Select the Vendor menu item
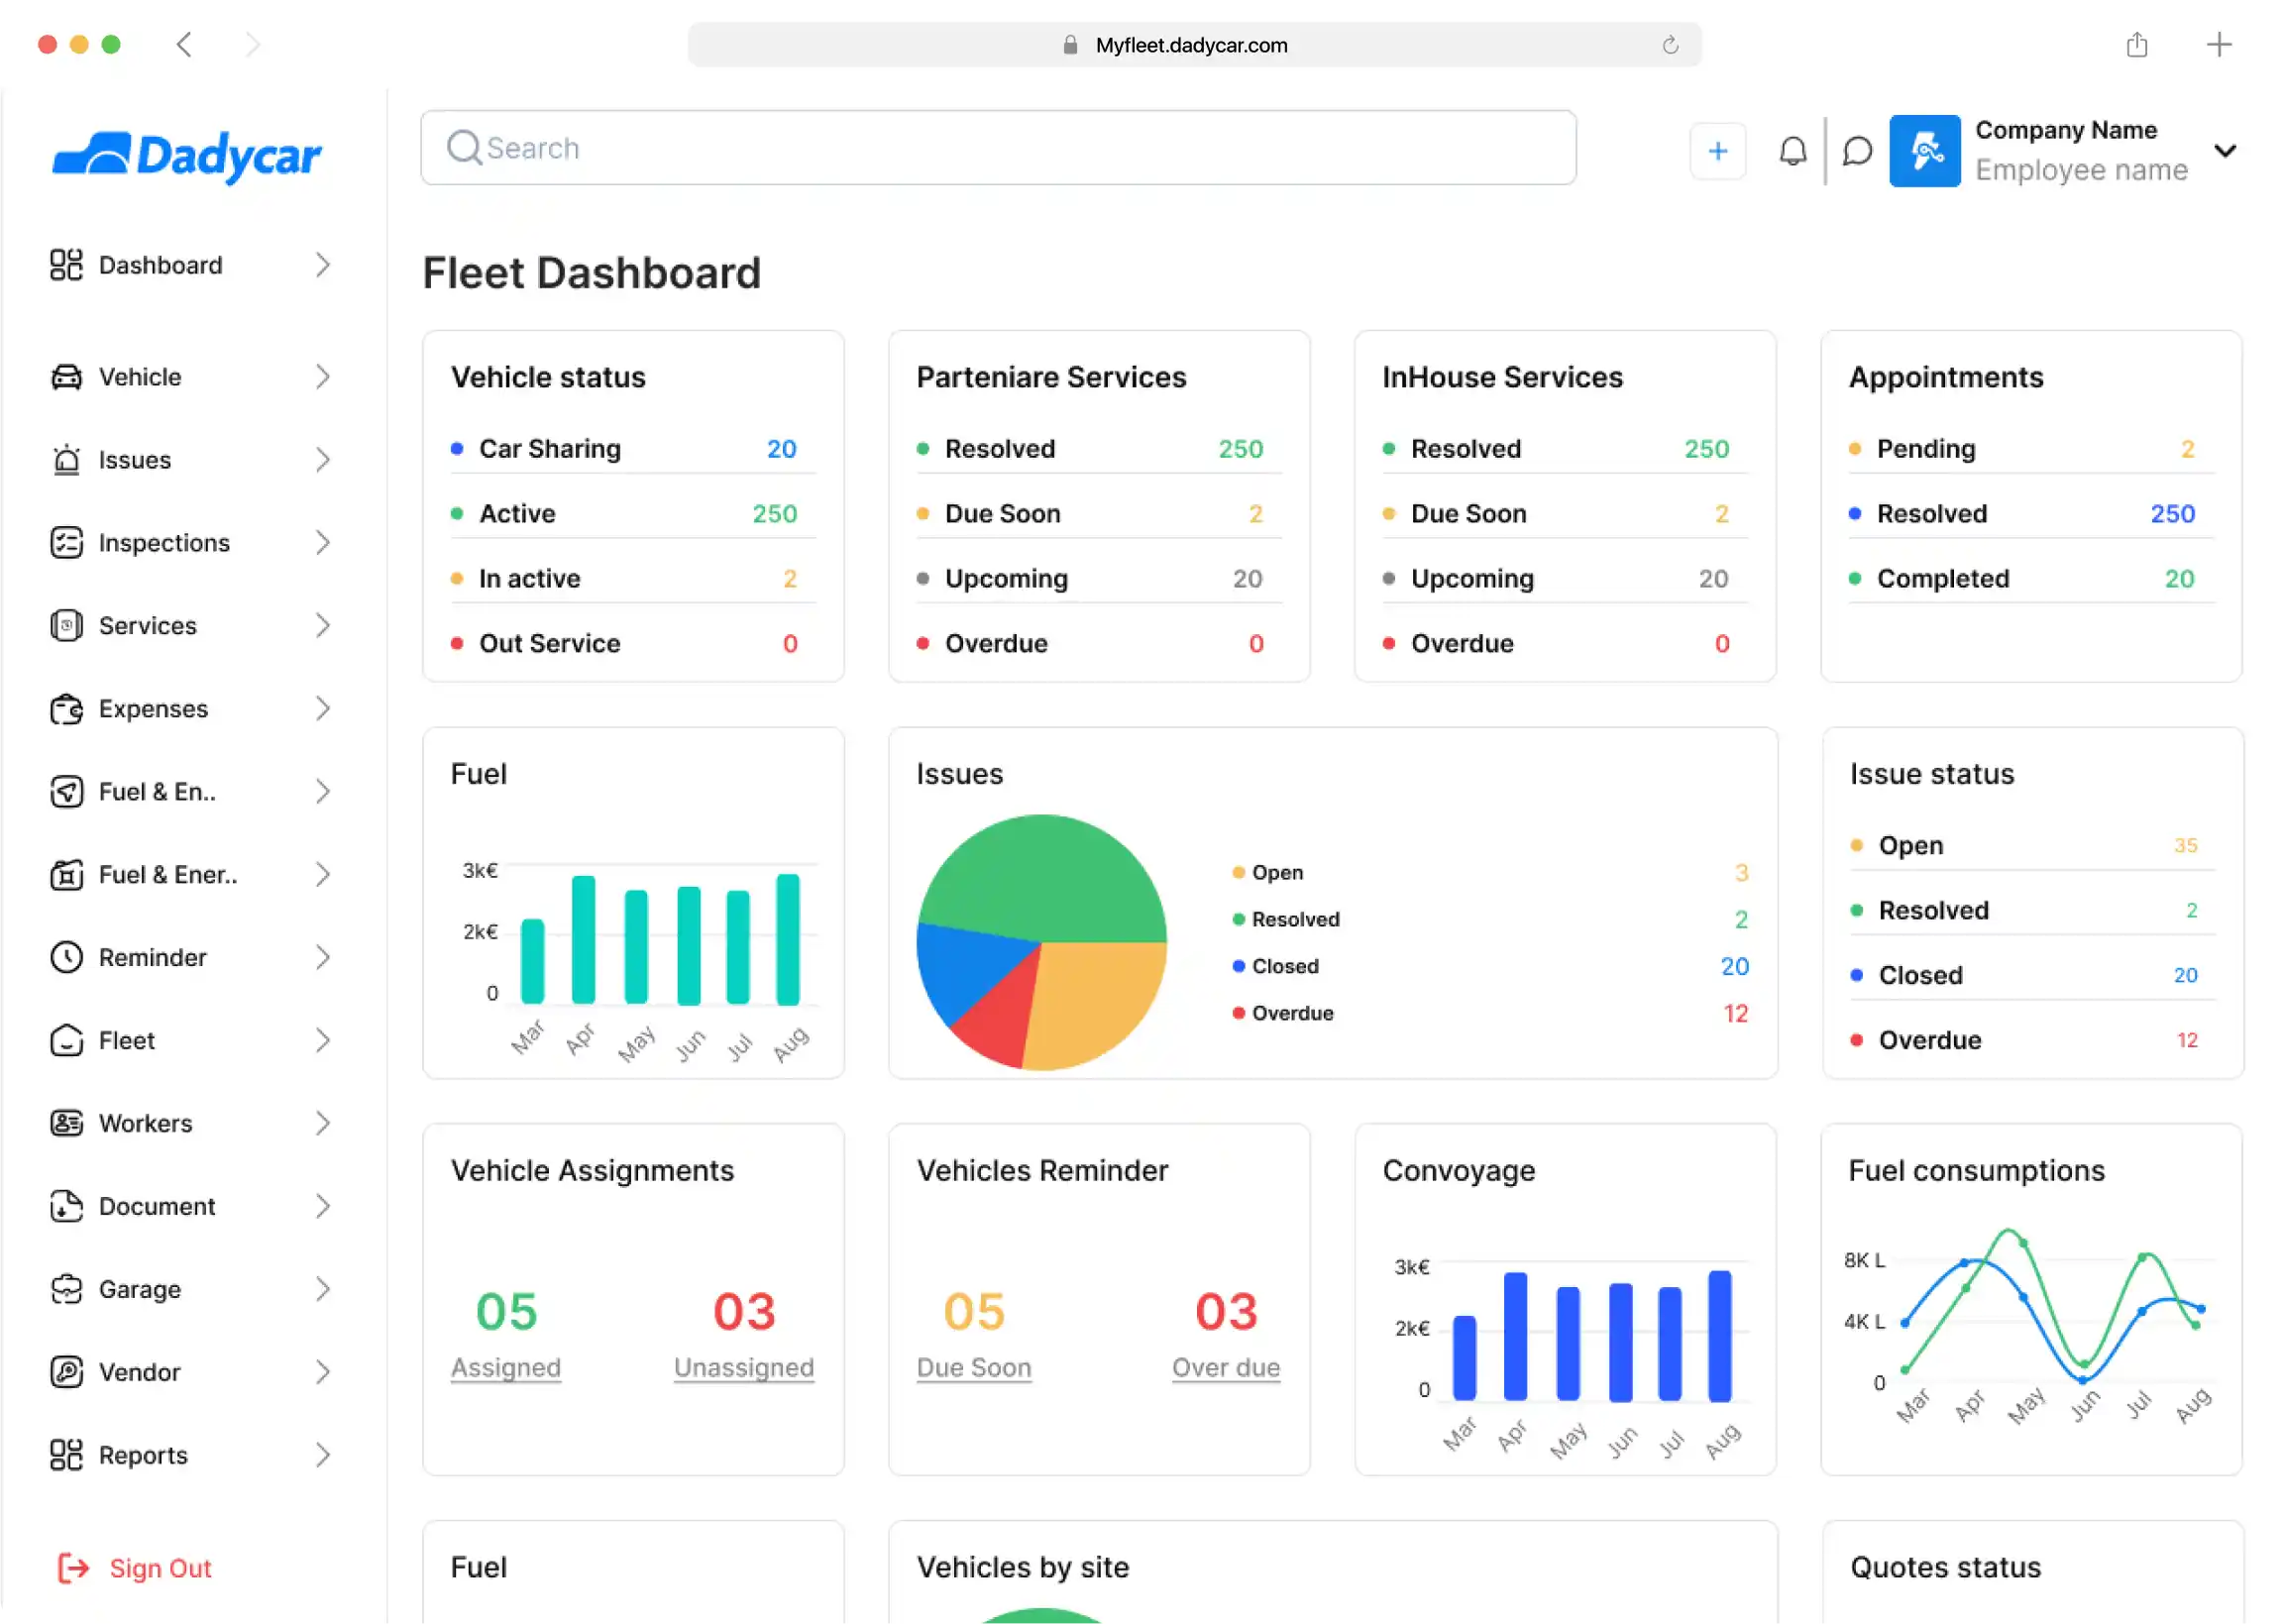The image size is (2283, 1624). [x=139, y=1371]
